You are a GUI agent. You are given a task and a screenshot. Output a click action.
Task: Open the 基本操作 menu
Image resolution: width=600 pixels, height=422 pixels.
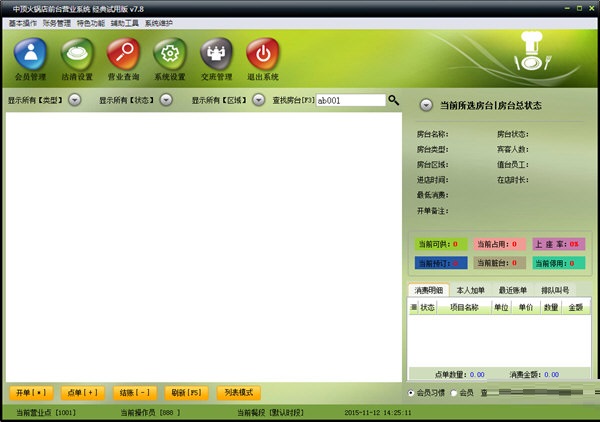pyautogui.click(x=23, y=23)
